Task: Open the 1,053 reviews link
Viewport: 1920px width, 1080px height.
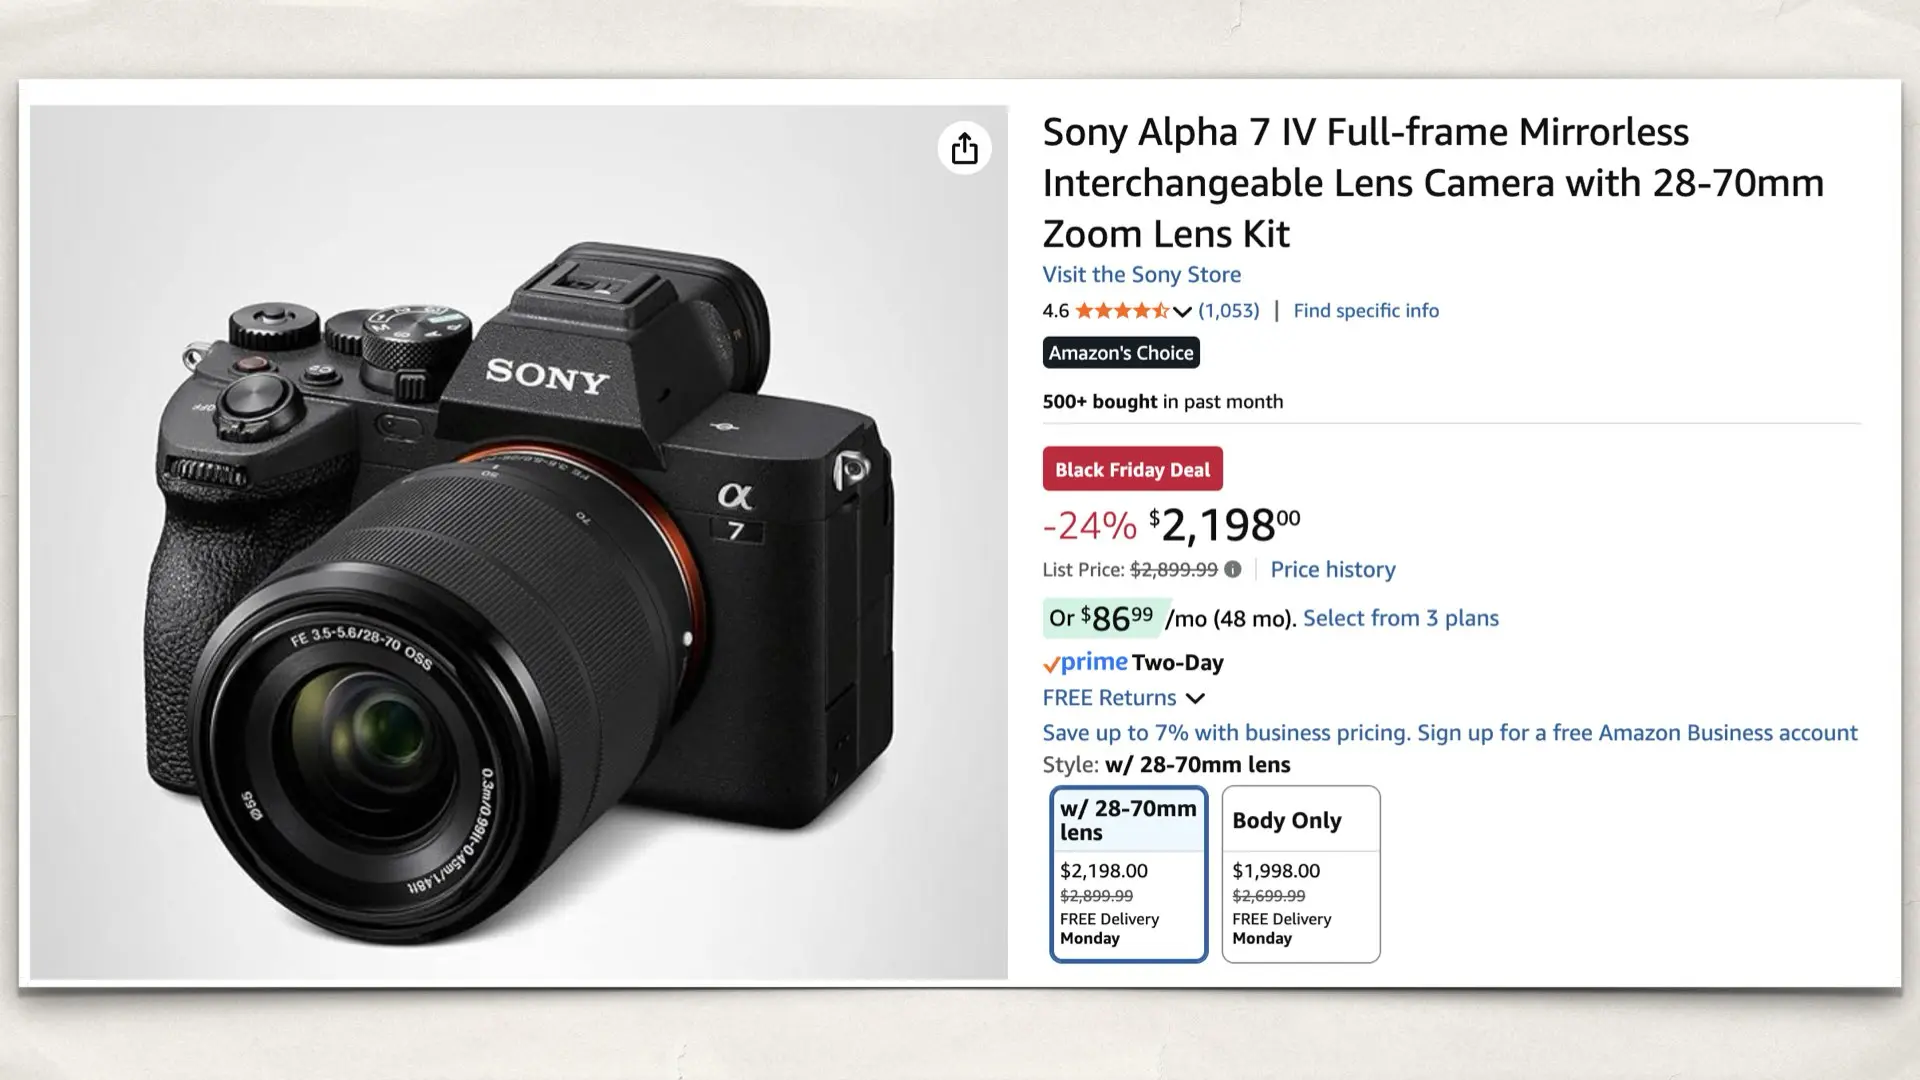Action: coord(1229,311)
